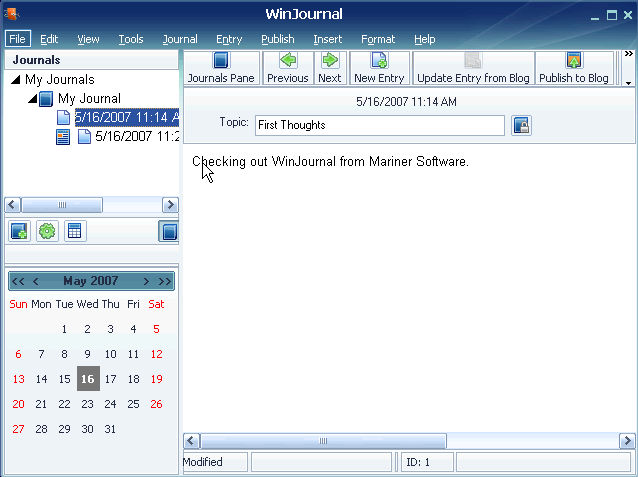638x477 pixels.
Task: Toggle the Journals Pane toolbar button
Action: 221,68
